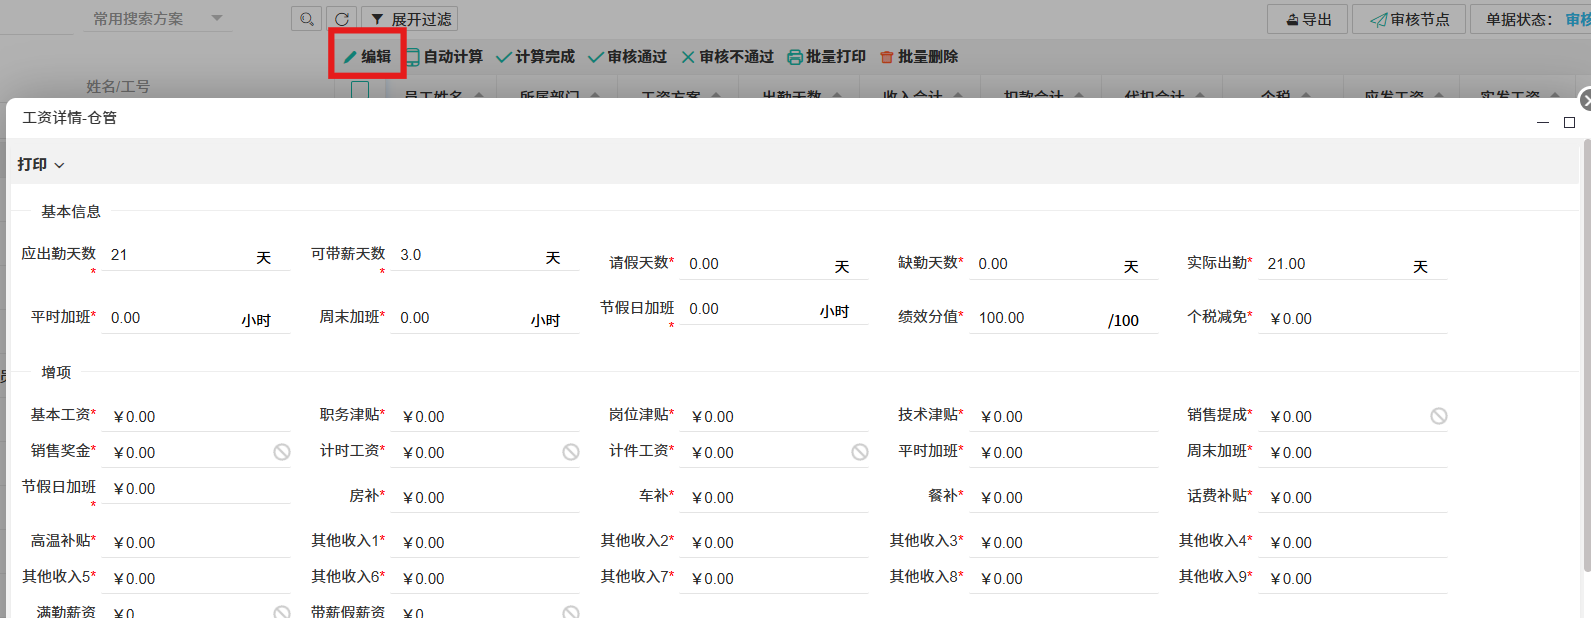Click 批量打印 printer button
The image size is (1591, 618).
point(826,57)
